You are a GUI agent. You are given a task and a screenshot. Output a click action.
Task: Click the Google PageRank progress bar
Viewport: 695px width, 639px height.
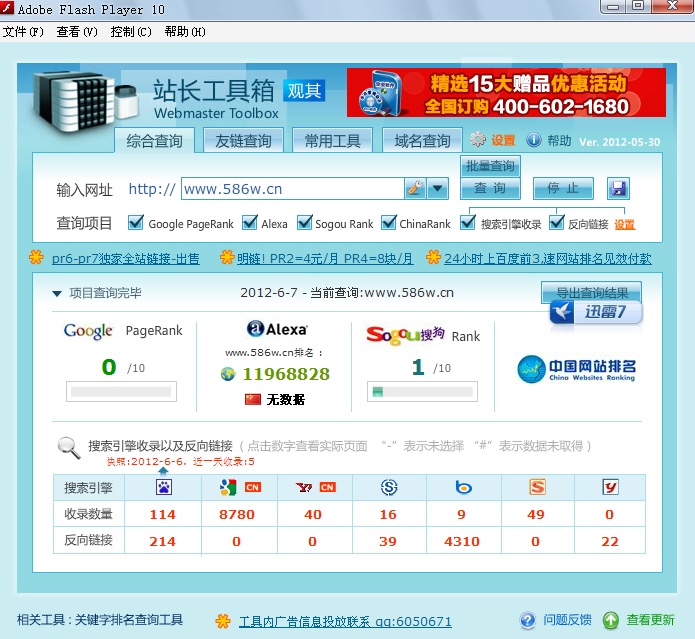121,391
